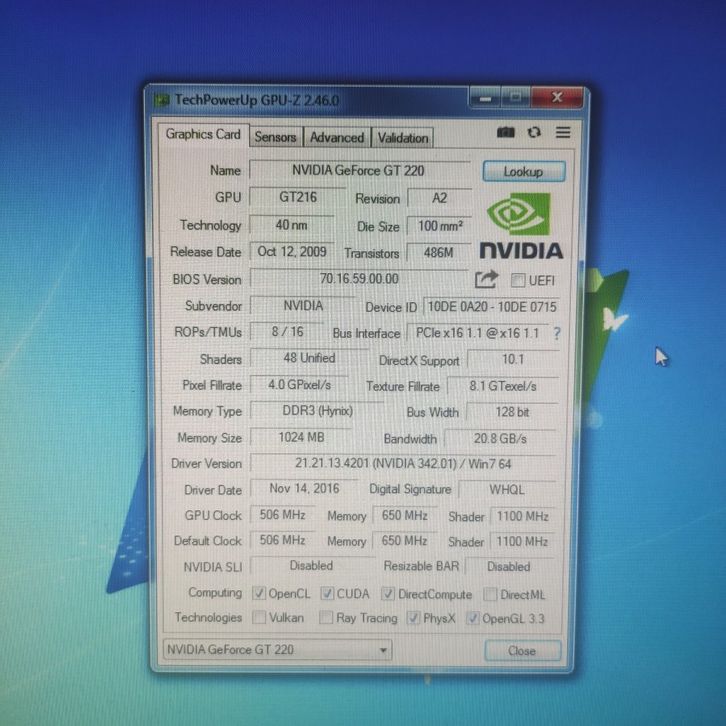Toggle the Ray Tracing checkbox
Viewport: 726px width, 726px height.
(326, 617)
